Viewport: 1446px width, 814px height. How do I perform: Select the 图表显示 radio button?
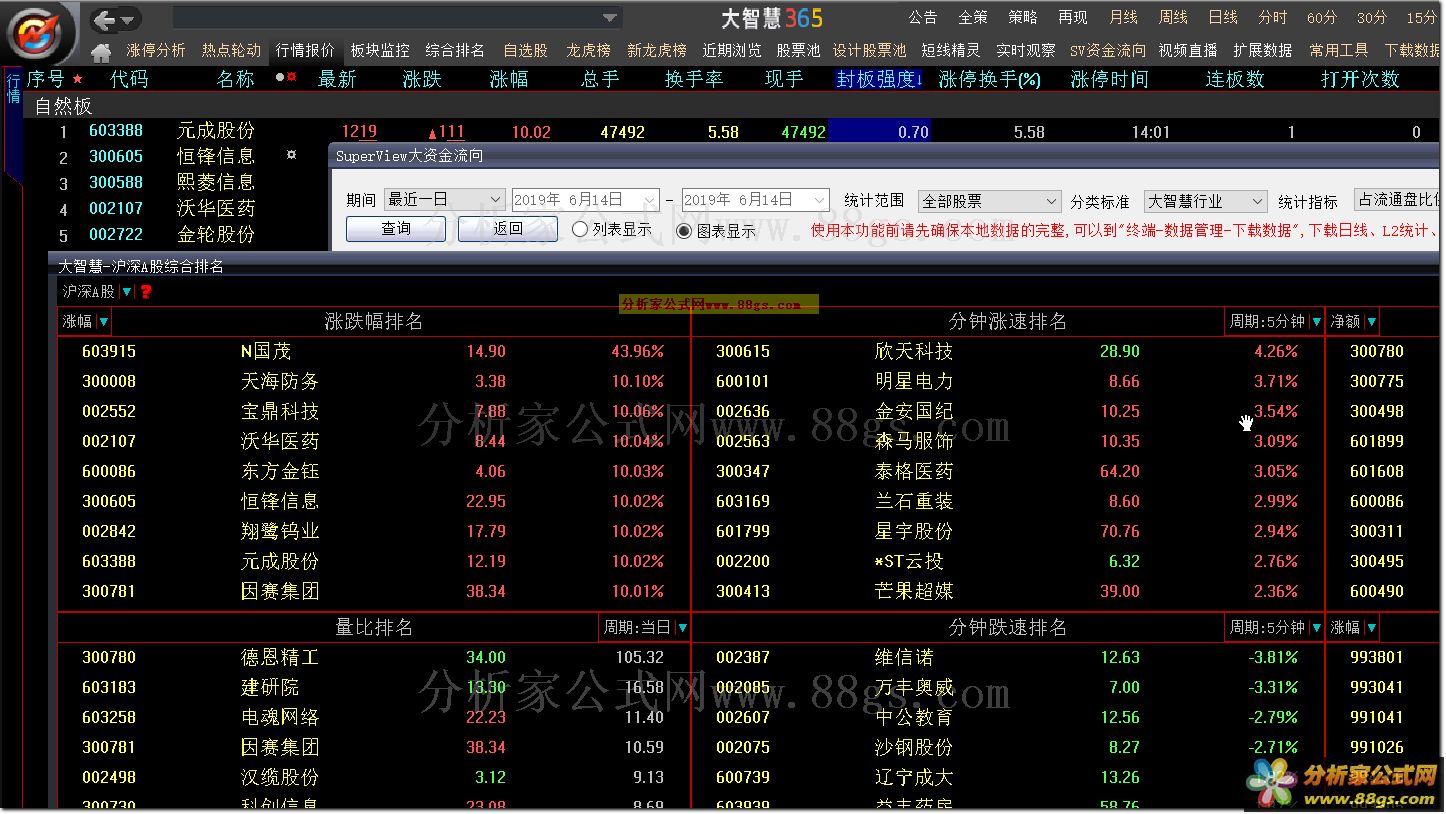pyautogui.click(x=684, y=231)
